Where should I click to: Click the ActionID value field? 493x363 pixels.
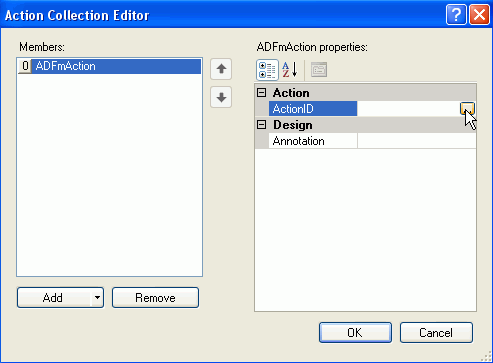point(408,109)
